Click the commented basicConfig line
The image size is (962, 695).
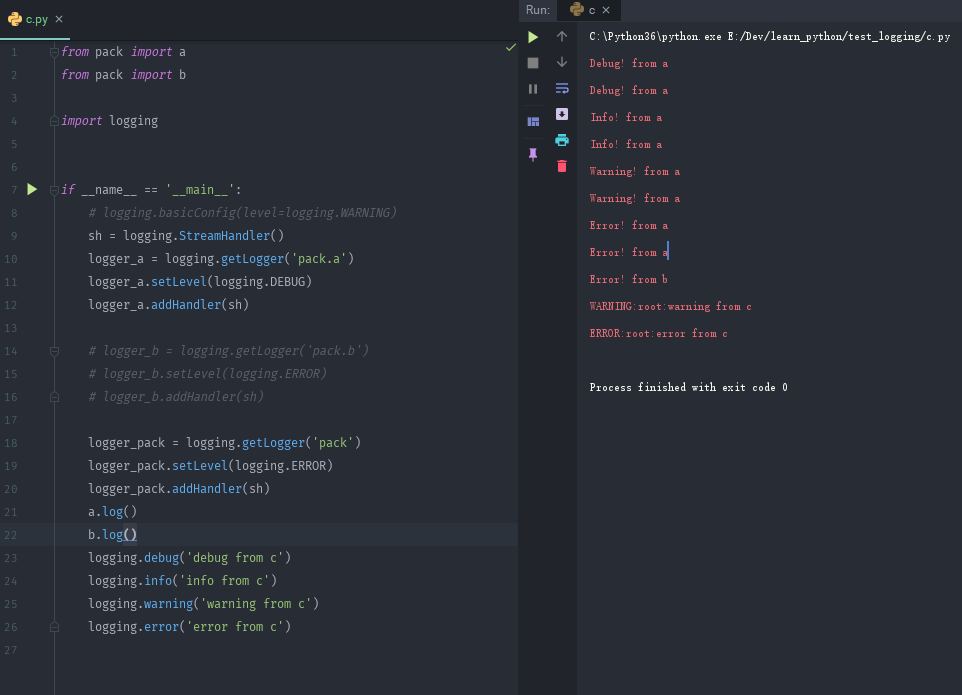pos(242,213)
